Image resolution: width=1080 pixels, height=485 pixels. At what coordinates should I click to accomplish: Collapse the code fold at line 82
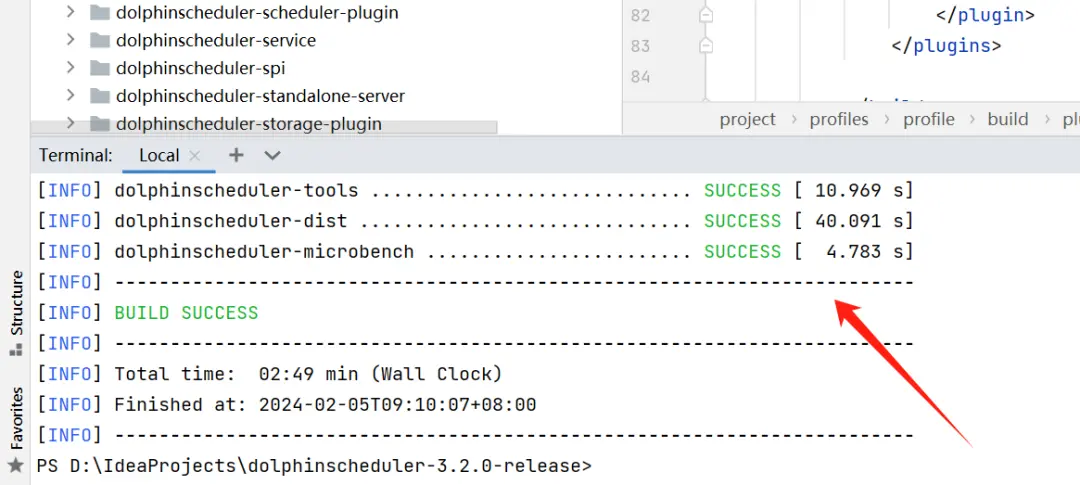706,16
